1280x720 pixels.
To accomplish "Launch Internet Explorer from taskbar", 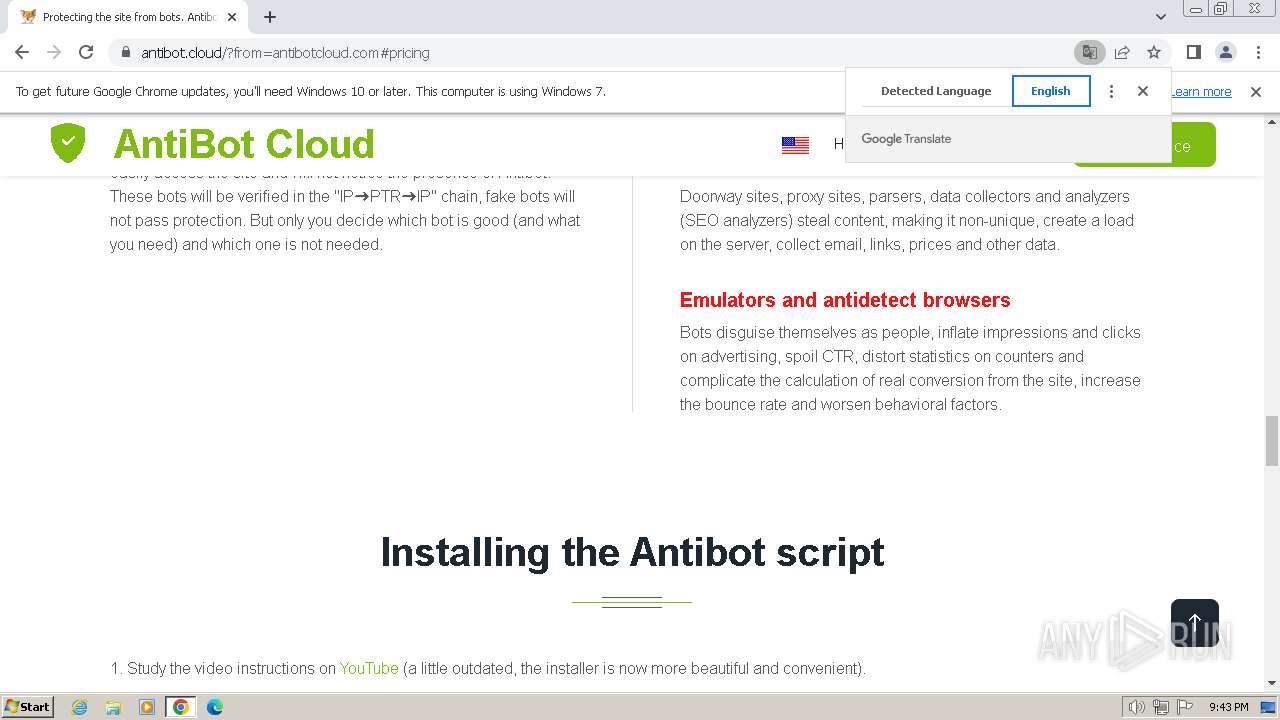I will pos(80,707).
